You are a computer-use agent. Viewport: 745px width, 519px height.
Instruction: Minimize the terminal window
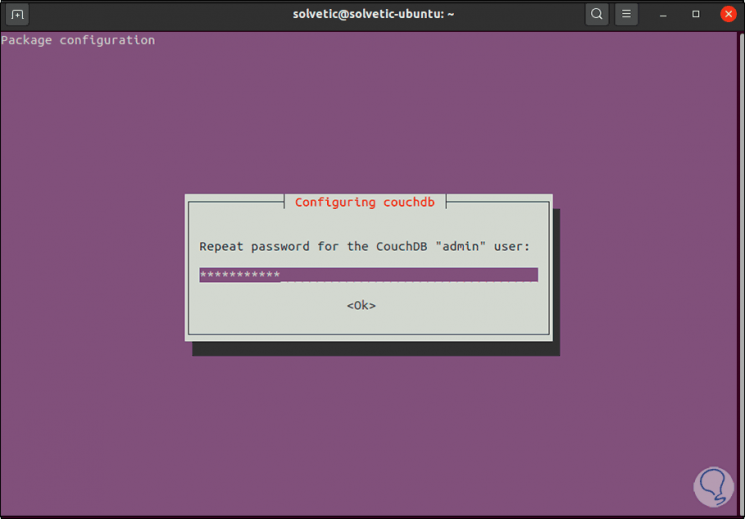coord(663,14)
